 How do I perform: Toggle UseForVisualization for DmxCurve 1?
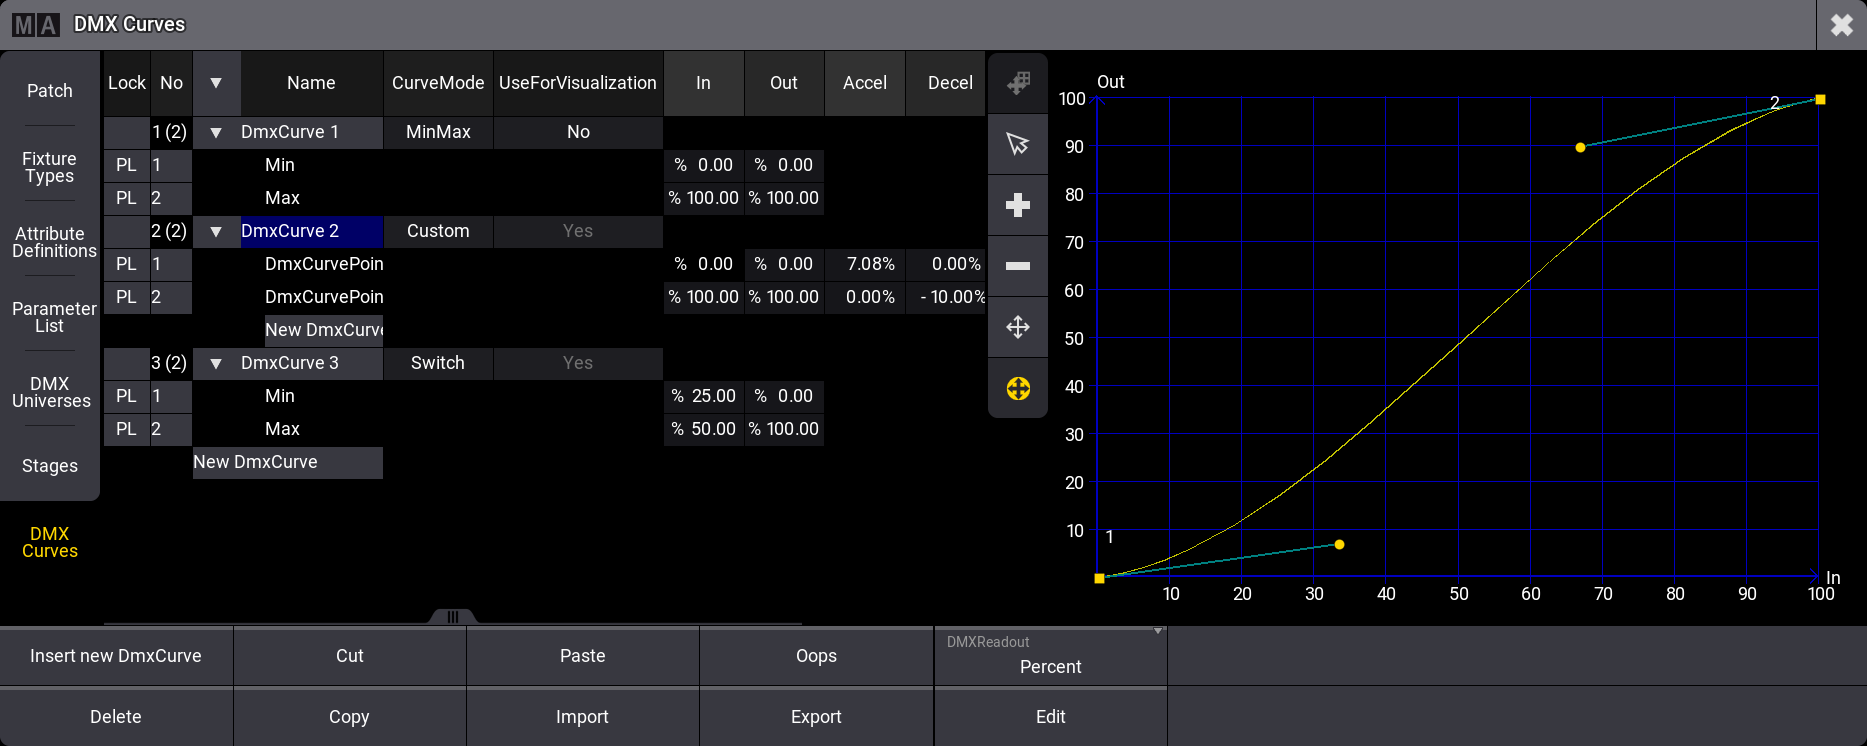point(578,132)
